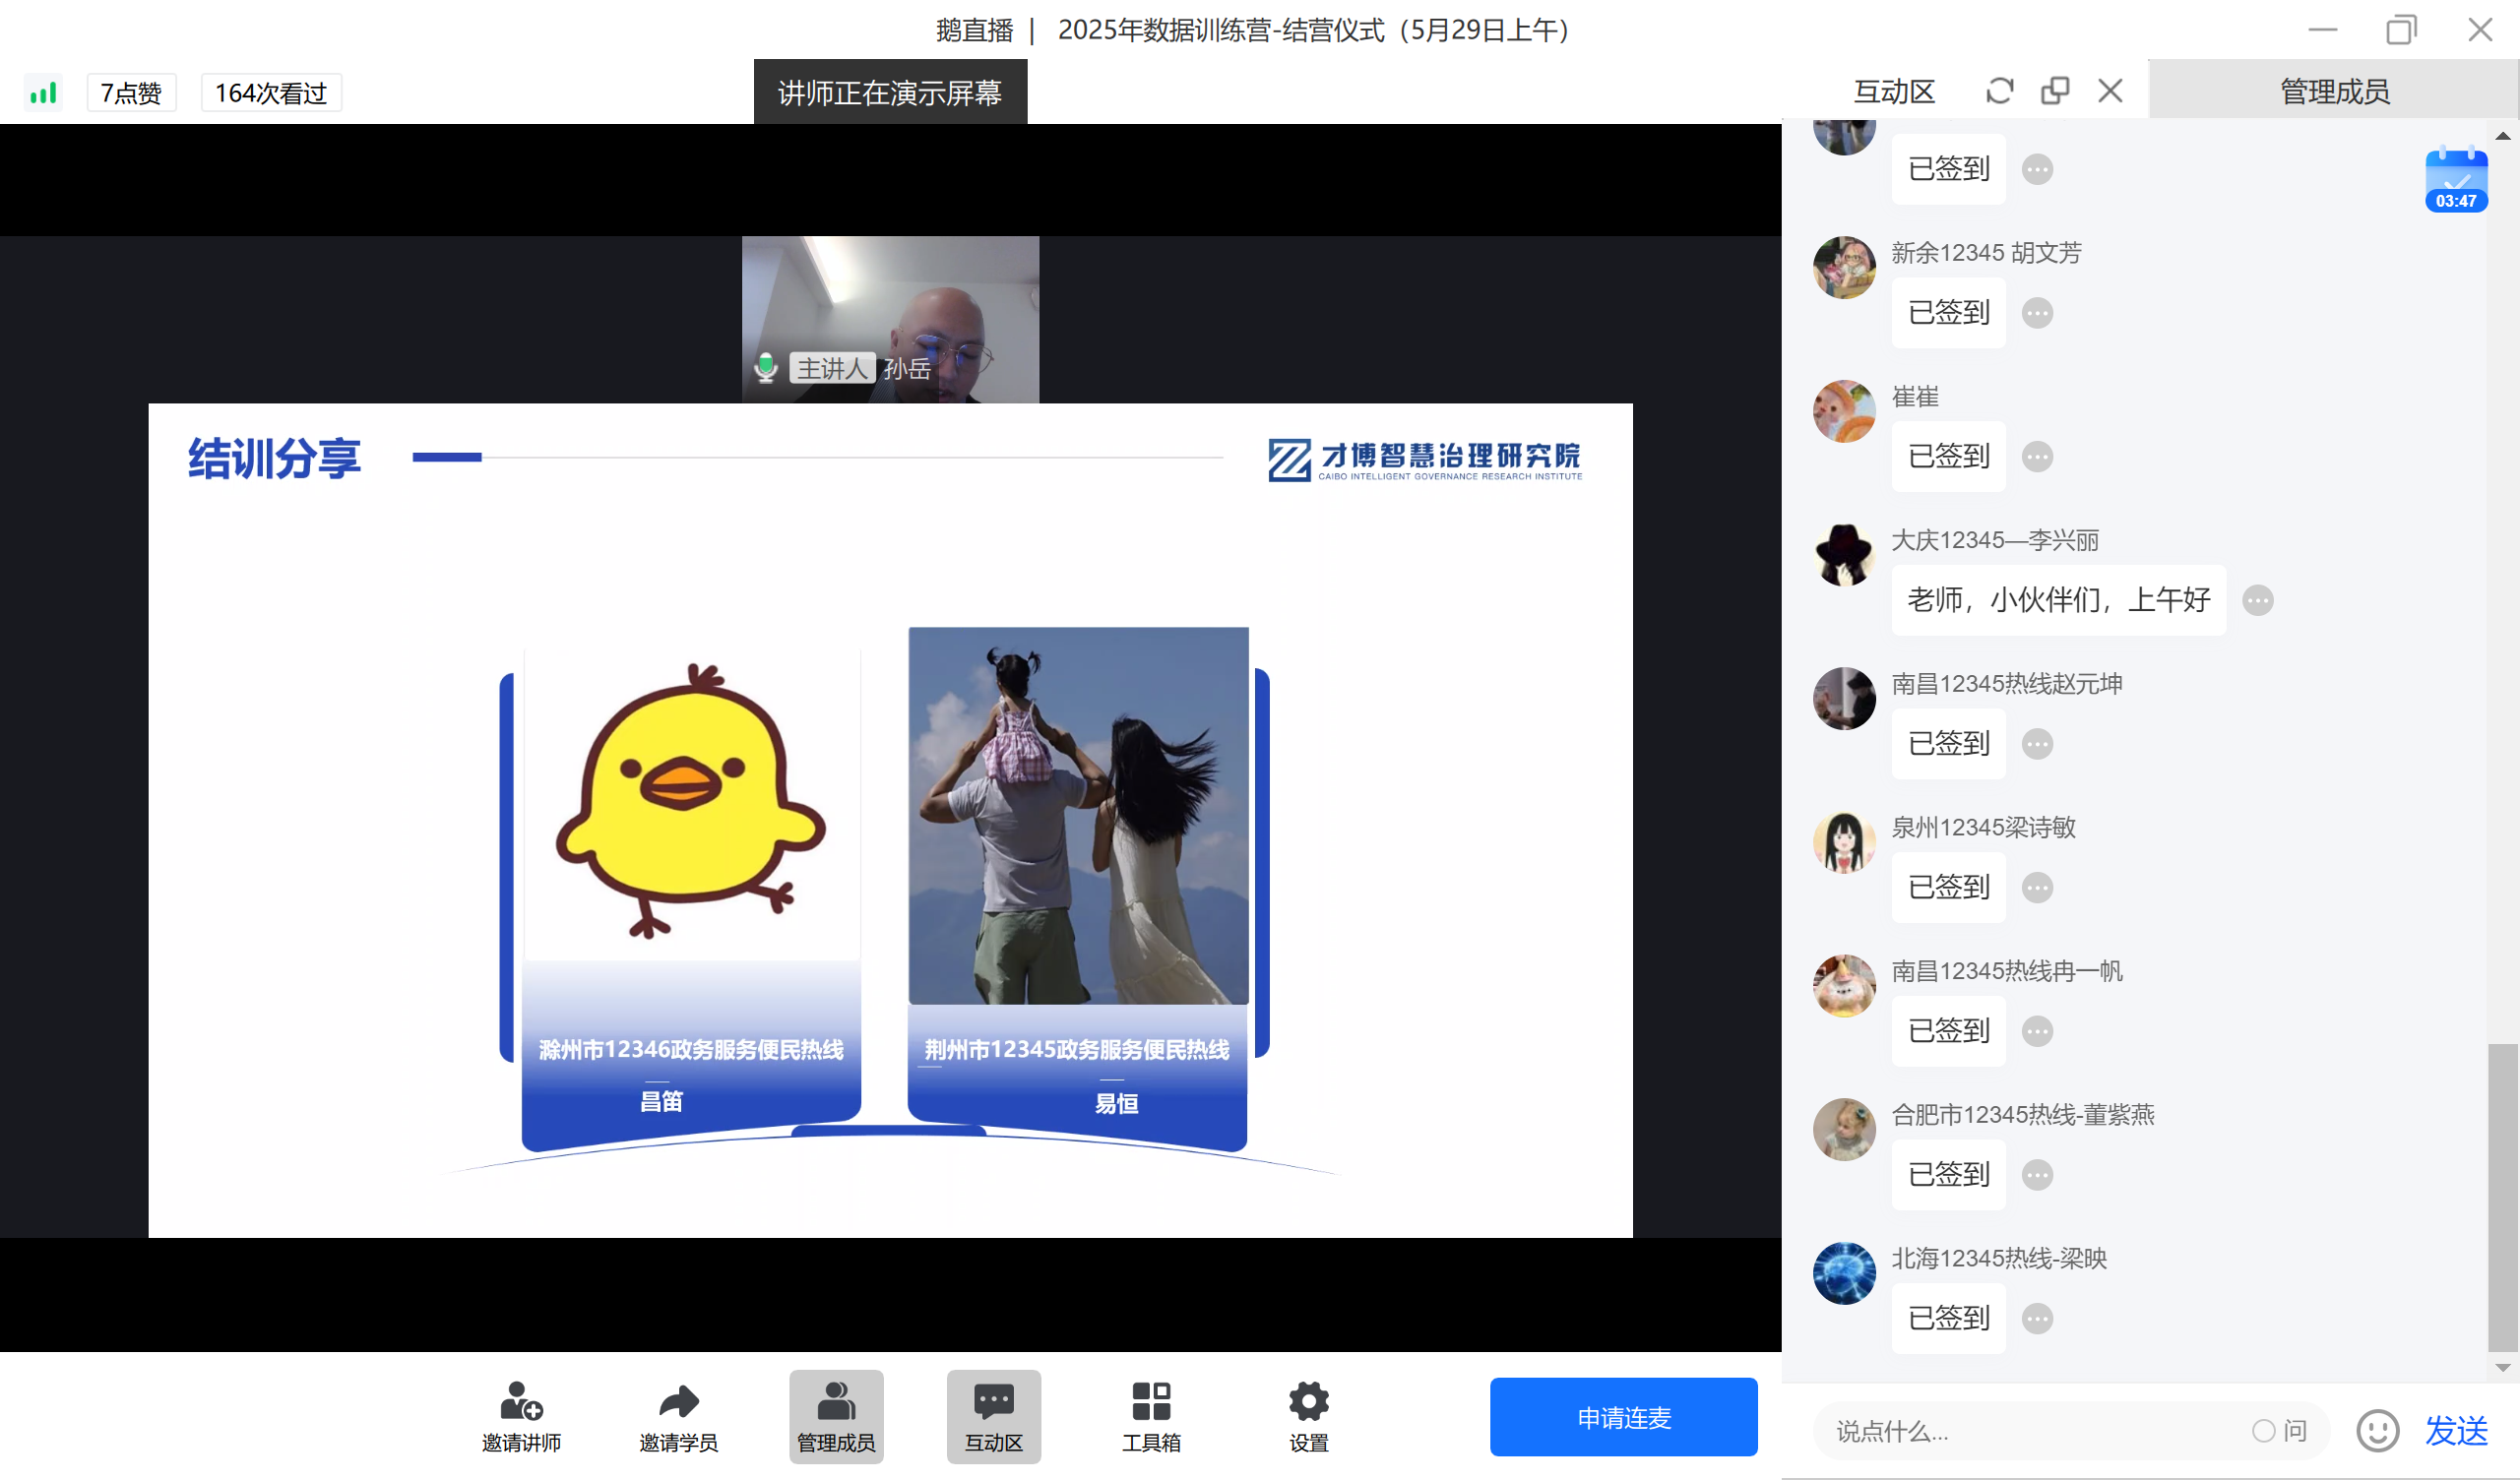Click 发送 to send the message

tap(2456, 1431)
